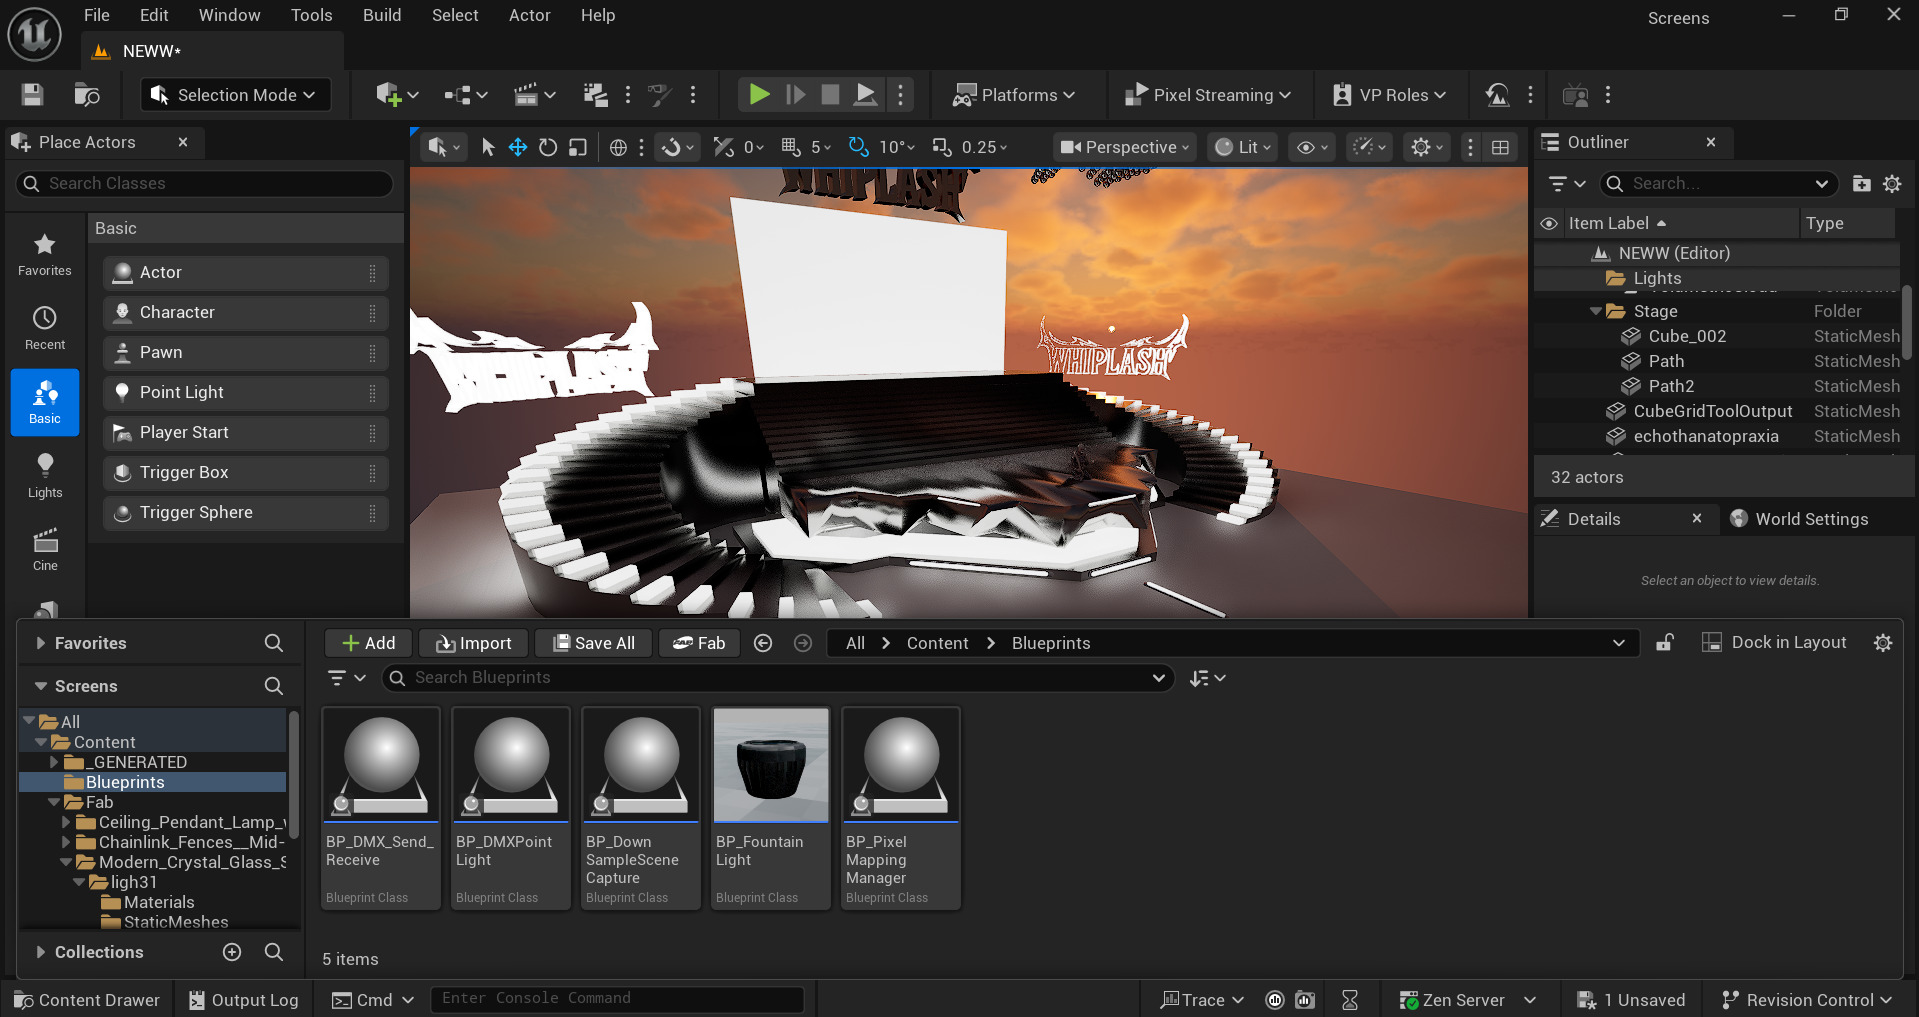The image size is (1919, 1017).
Task: Toggle scale snapping icon beside 0.25
Action: (x=942, y=147)
